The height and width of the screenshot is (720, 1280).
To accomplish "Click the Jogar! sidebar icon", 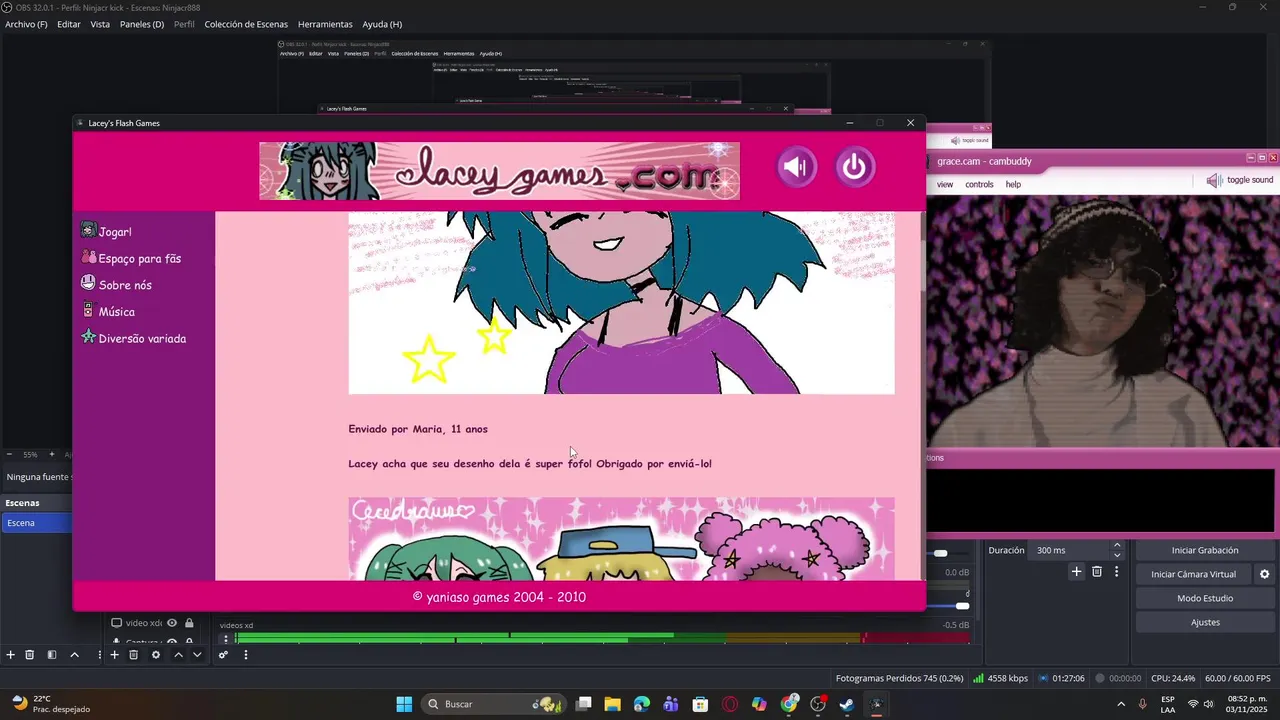I will (89, 231).
